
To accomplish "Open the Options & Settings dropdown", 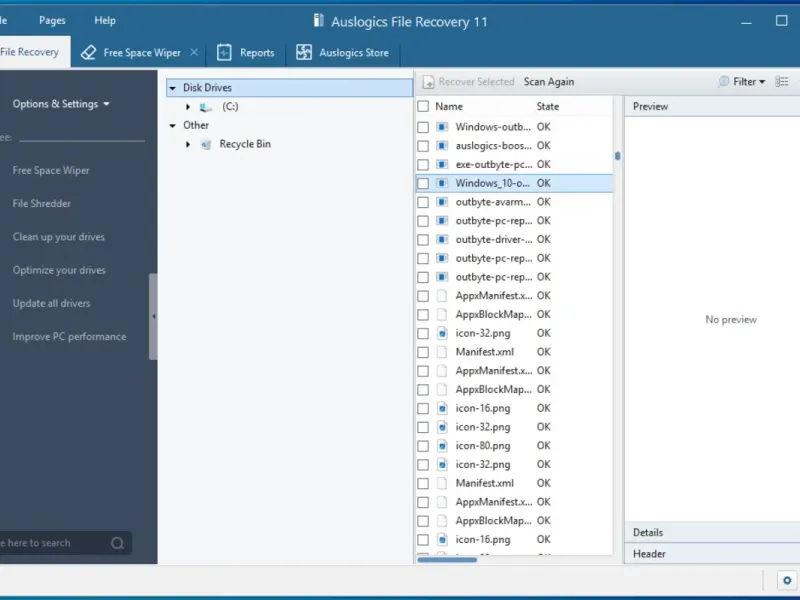I will pyautogui.click(x=61, y=104).
